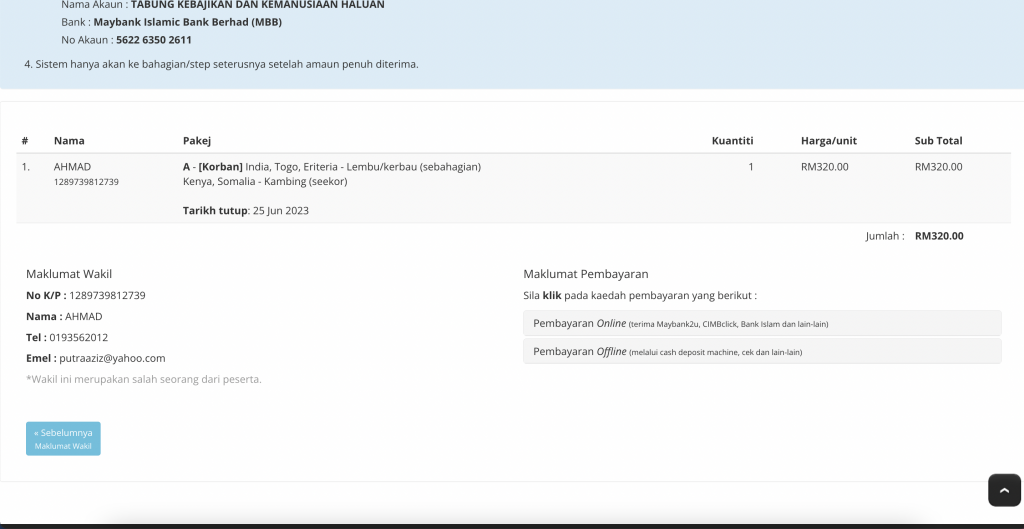Click the Tarikh tutup 25 Jun 2023 text
This screenshot has height=529, width=1024.
(246, 210)
